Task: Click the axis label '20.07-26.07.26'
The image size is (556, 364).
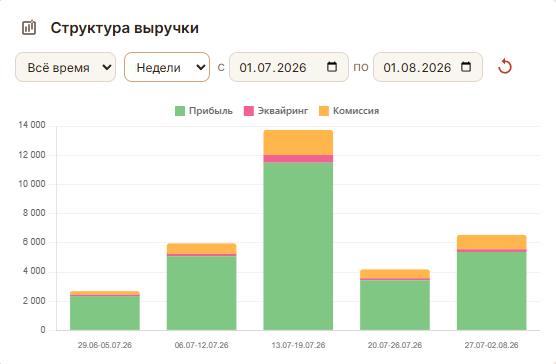Action: (x=395, y=345)
